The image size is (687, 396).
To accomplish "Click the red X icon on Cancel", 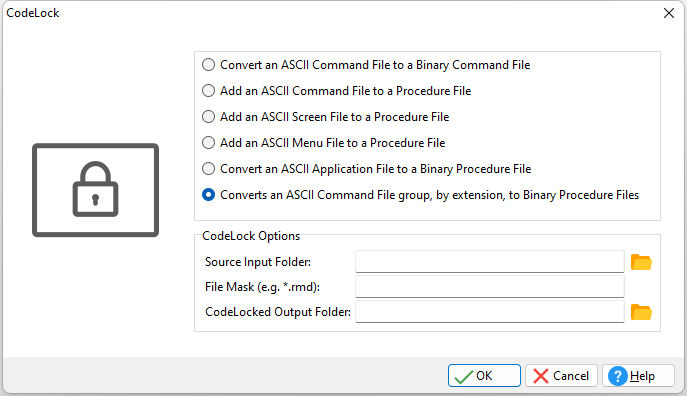I will point(541,376).
